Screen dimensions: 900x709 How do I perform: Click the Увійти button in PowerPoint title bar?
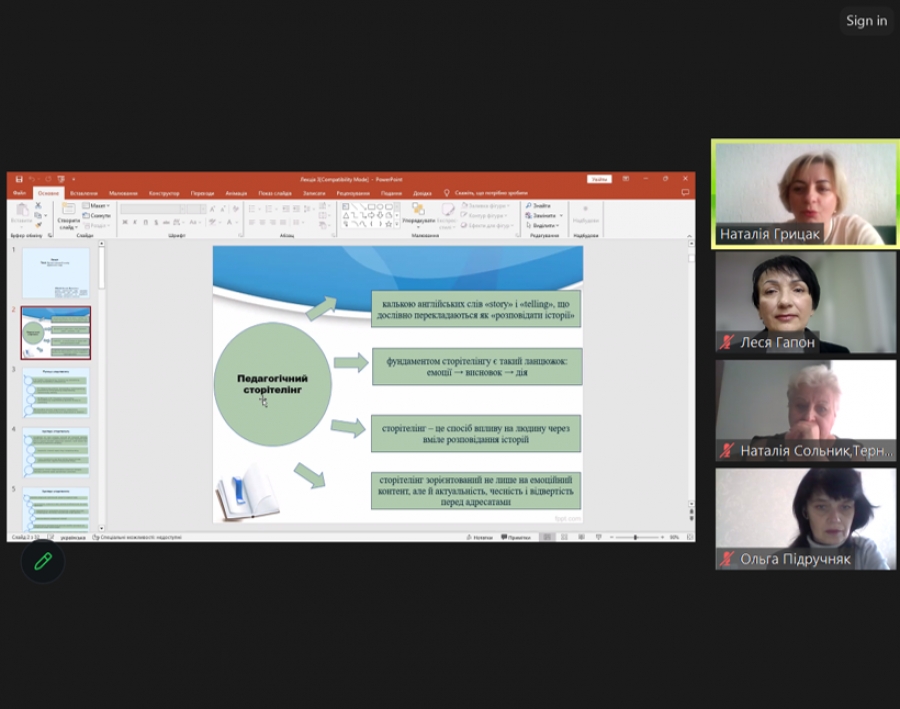(x=599, y=179)
